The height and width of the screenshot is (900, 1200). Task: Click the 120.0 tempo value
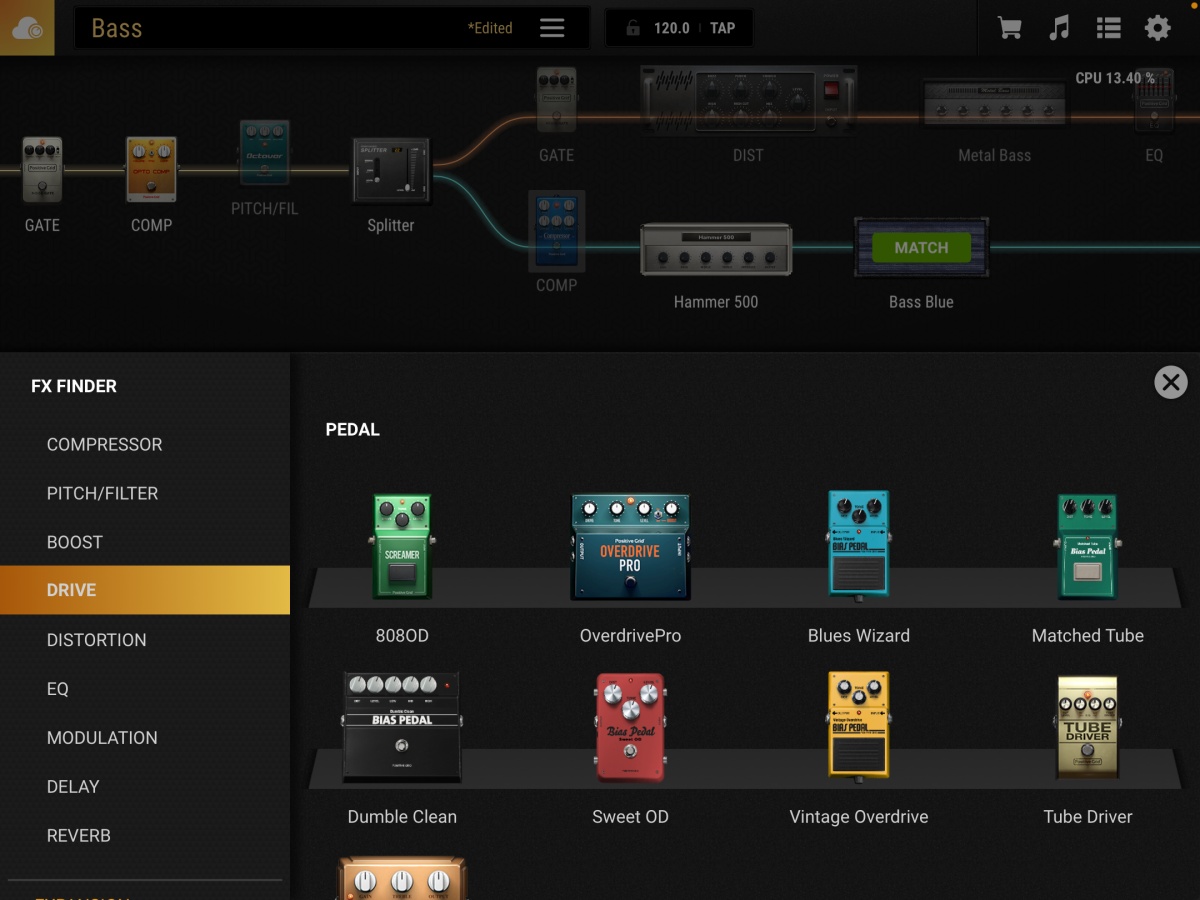(672, 28)
